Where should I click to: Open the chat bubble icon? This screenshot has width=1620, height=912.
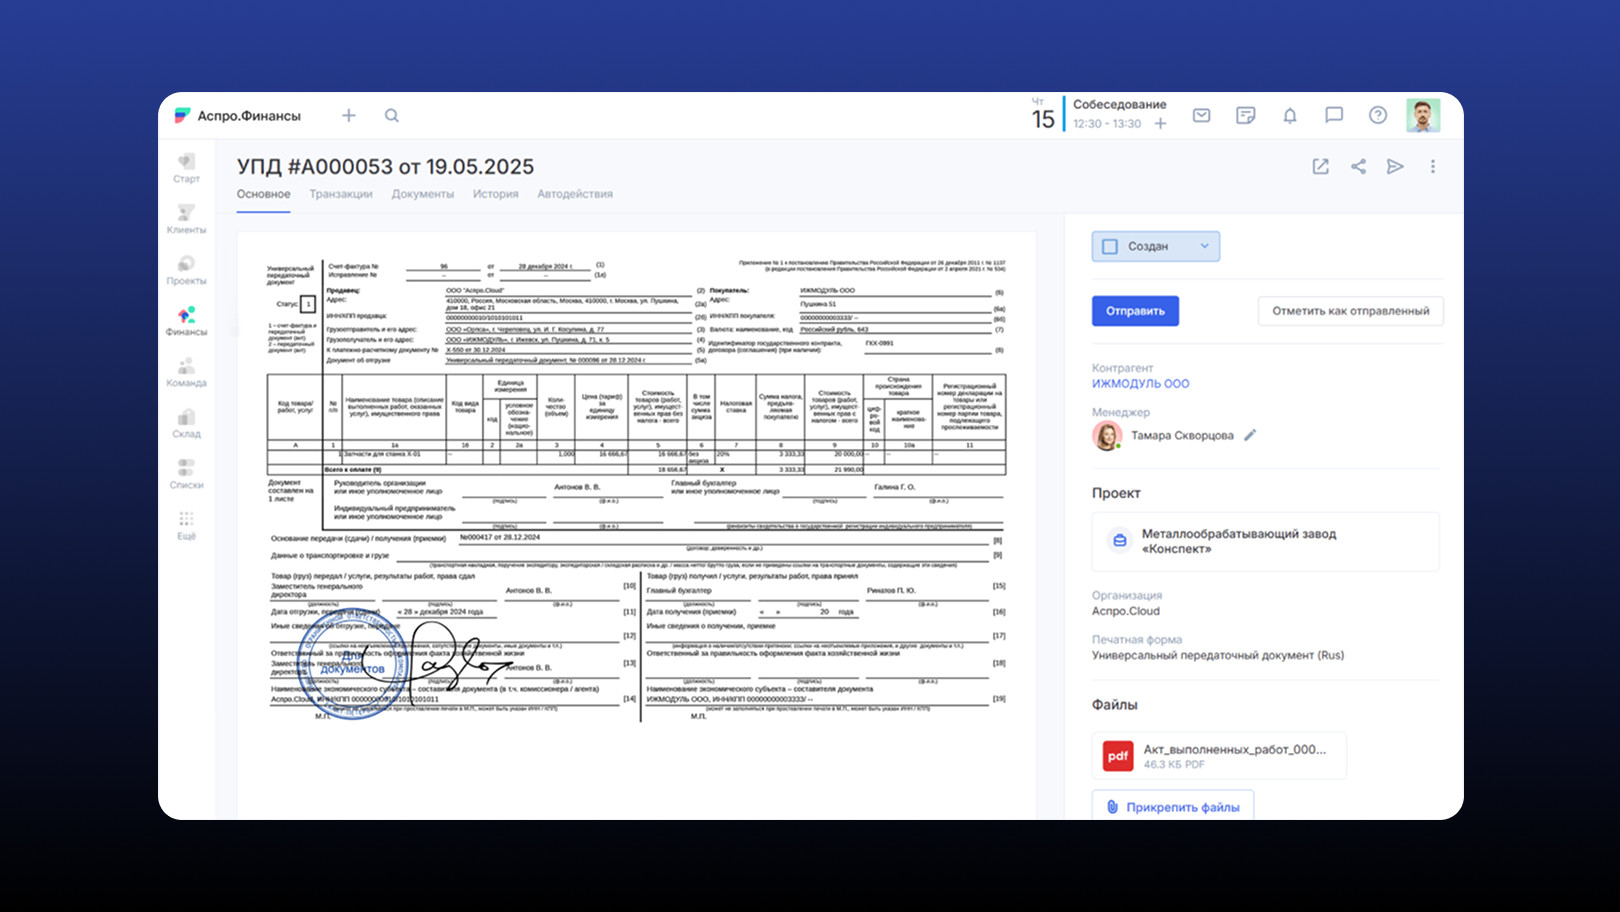coord(1334,116)
